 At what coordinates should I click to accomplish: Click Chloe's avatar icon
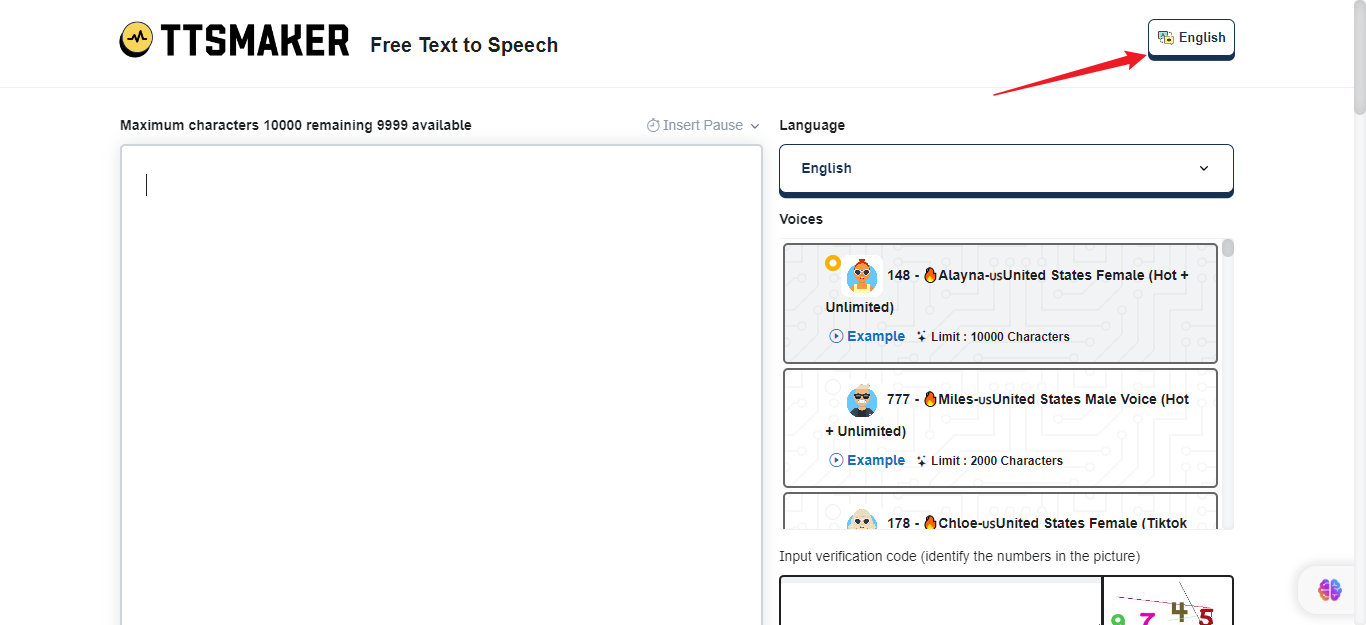861,521
